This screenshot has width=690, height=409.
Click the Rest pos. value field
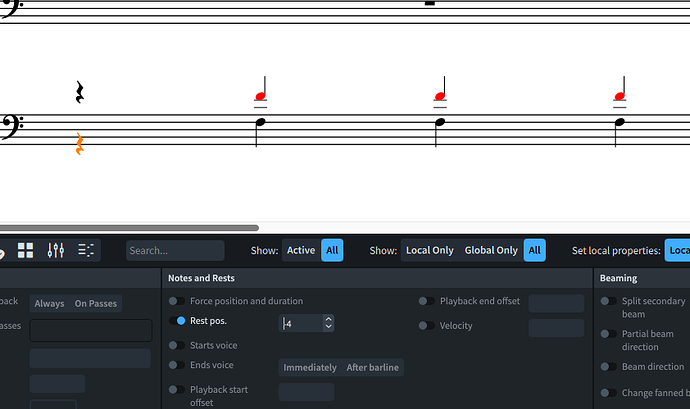click(301, 323)
